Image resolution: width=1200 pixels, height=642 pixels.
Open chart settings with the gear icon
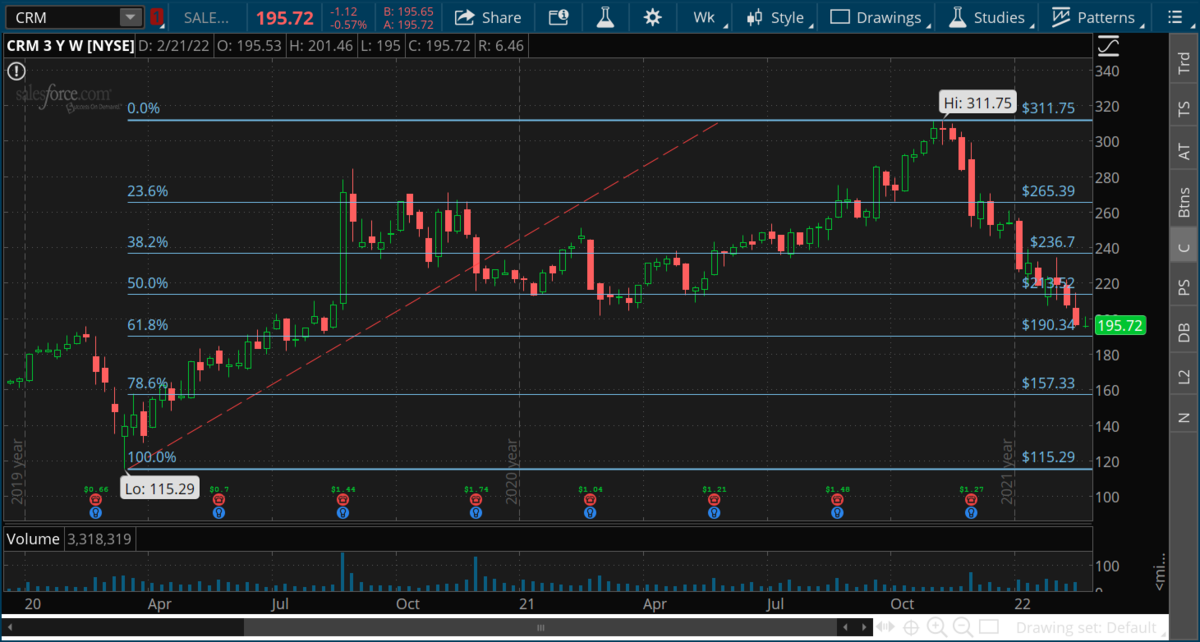(x=653, y=17)
